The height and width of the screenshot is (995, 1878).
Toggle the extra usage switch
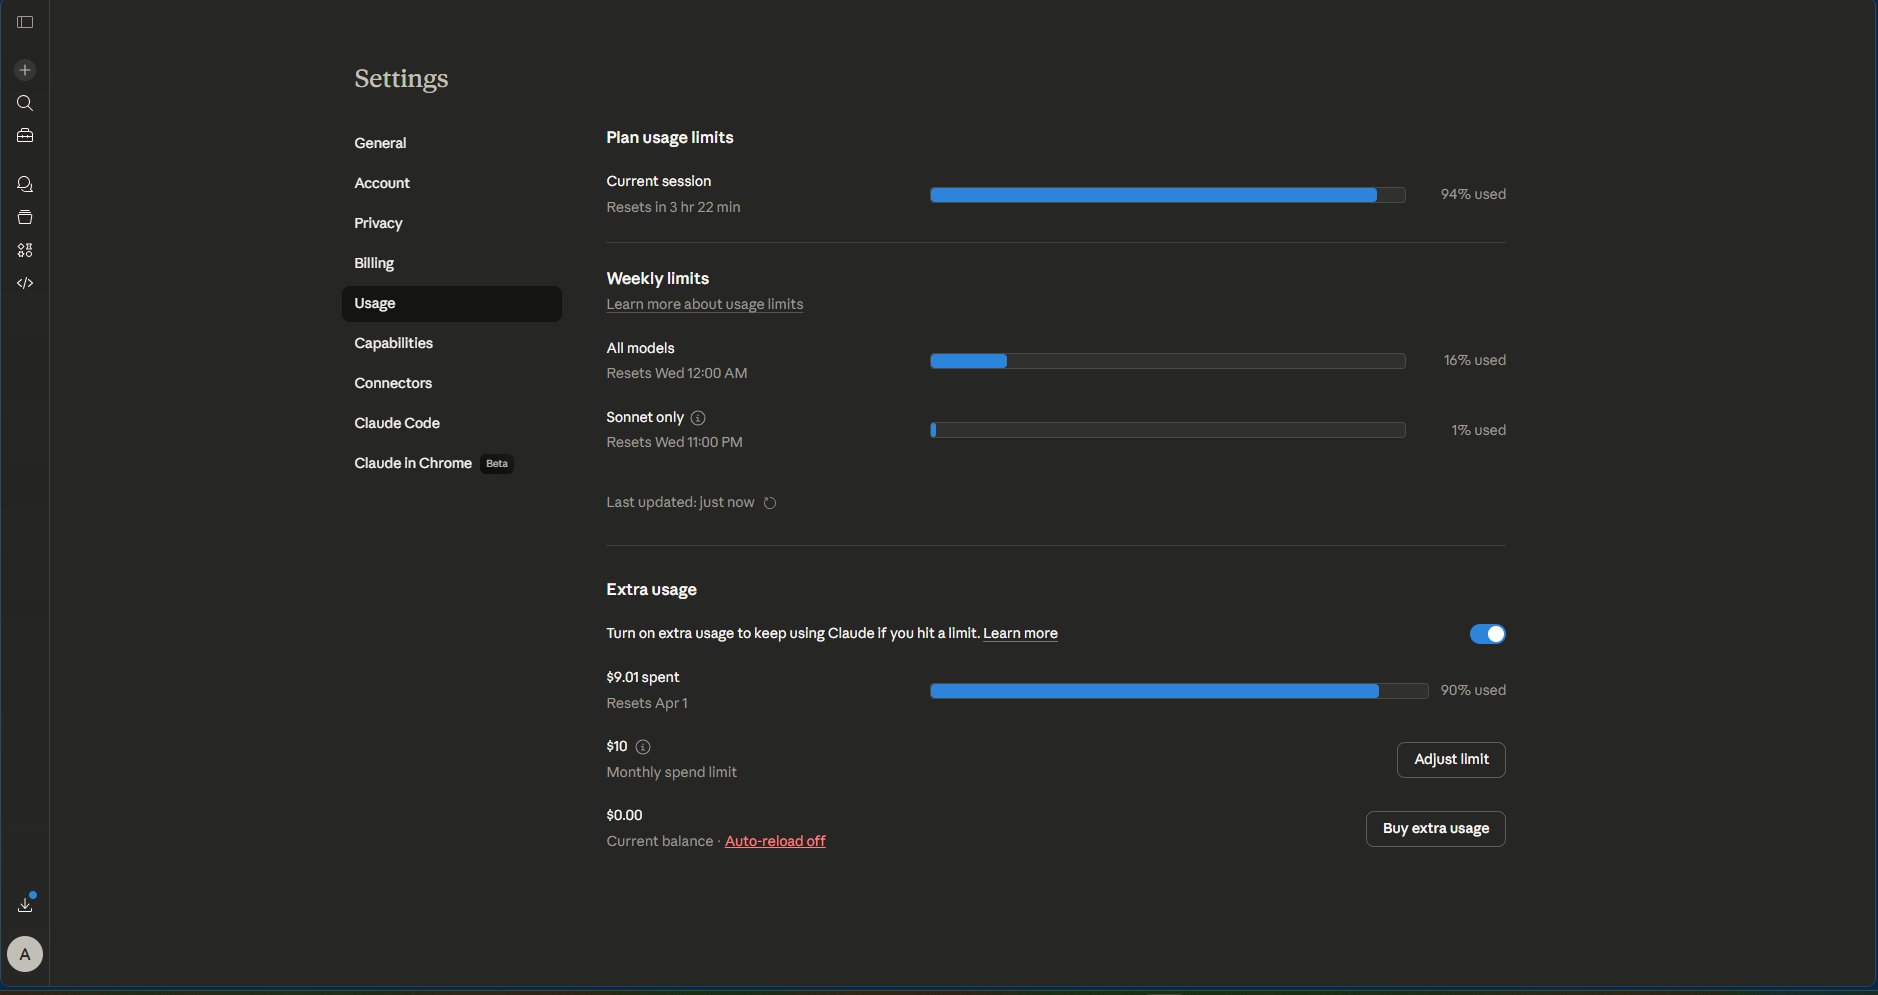tap(1487, 634)
